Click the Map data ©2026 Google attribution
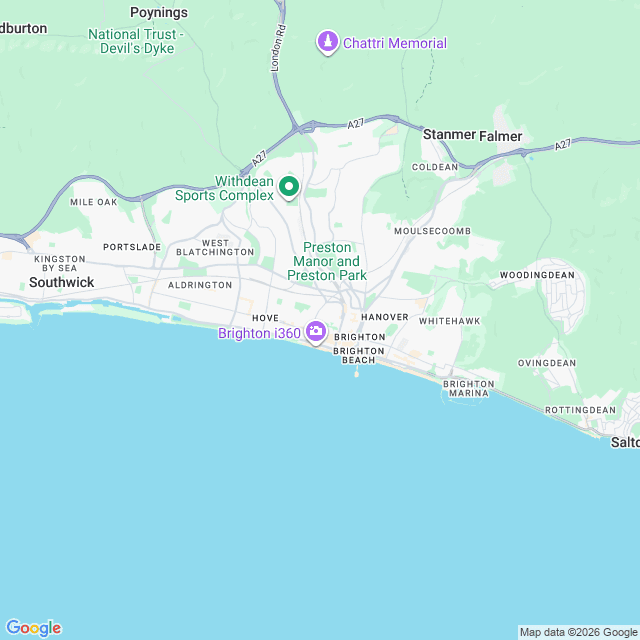This screenshot has width=640, height=640. pos(578,632)
